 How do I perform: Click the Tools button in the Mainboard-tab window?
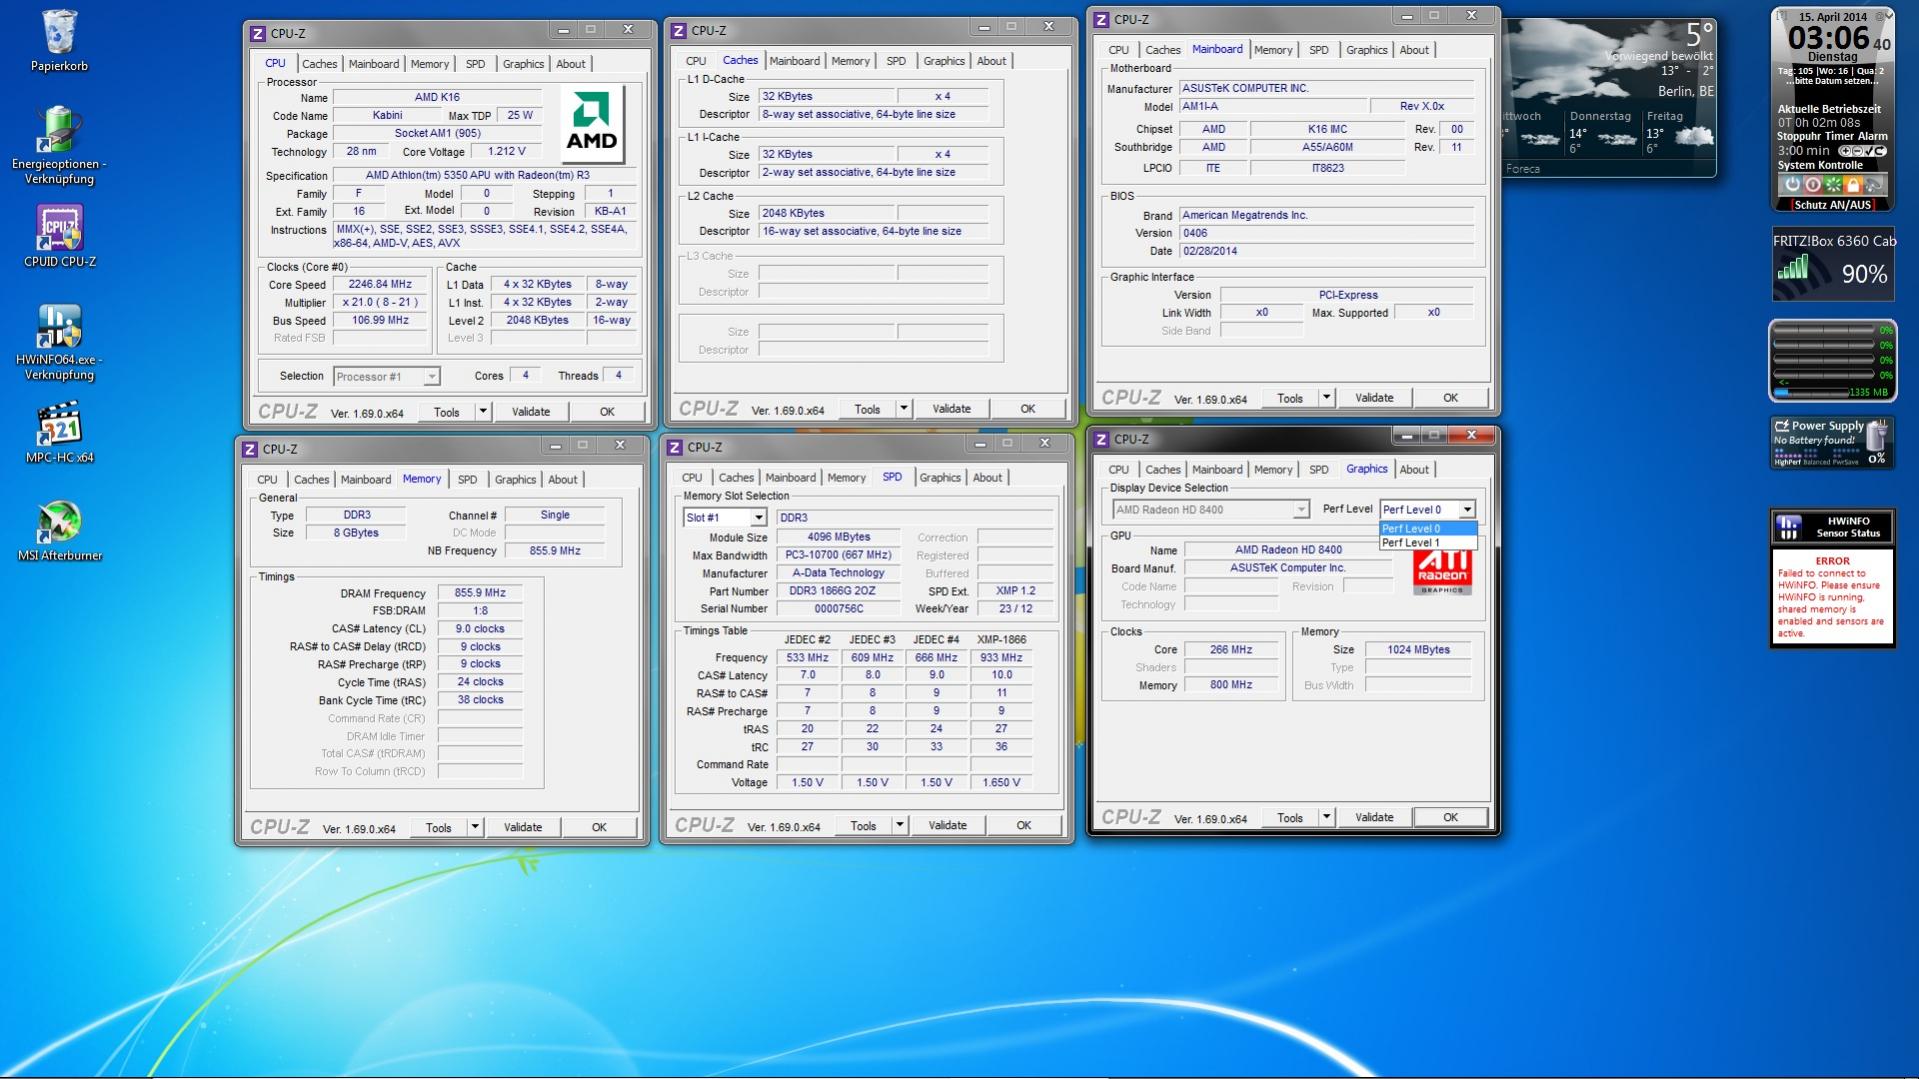pyautogui.click(x=1290, y=398)
